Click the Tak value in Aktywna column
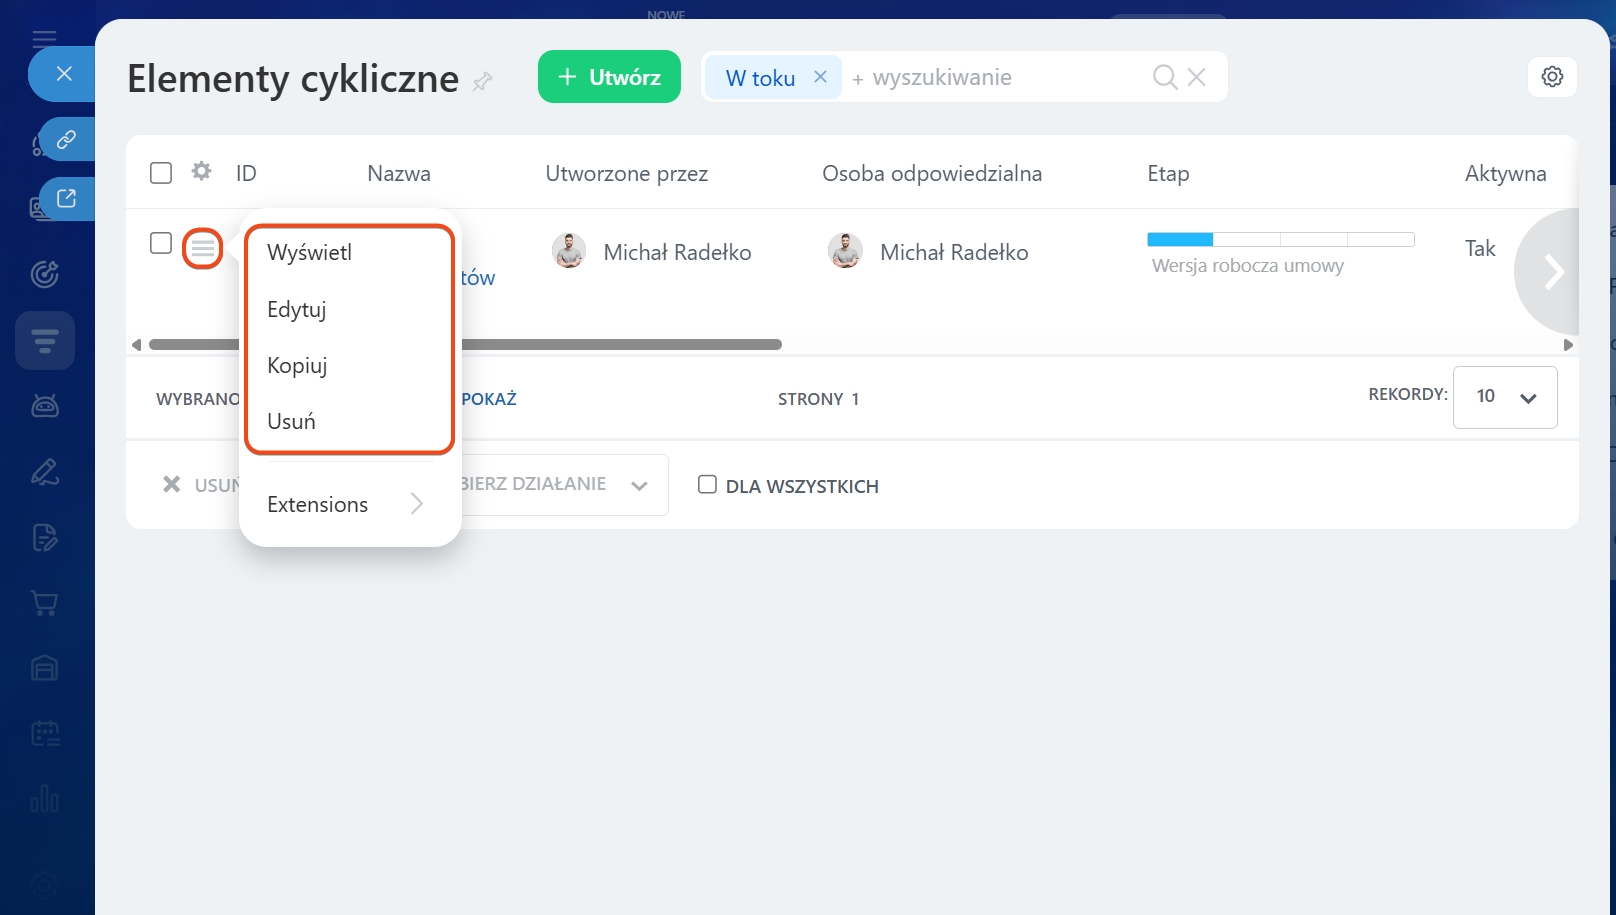The width and height of the screenshot is (1616, 915). click(1480, 248)
